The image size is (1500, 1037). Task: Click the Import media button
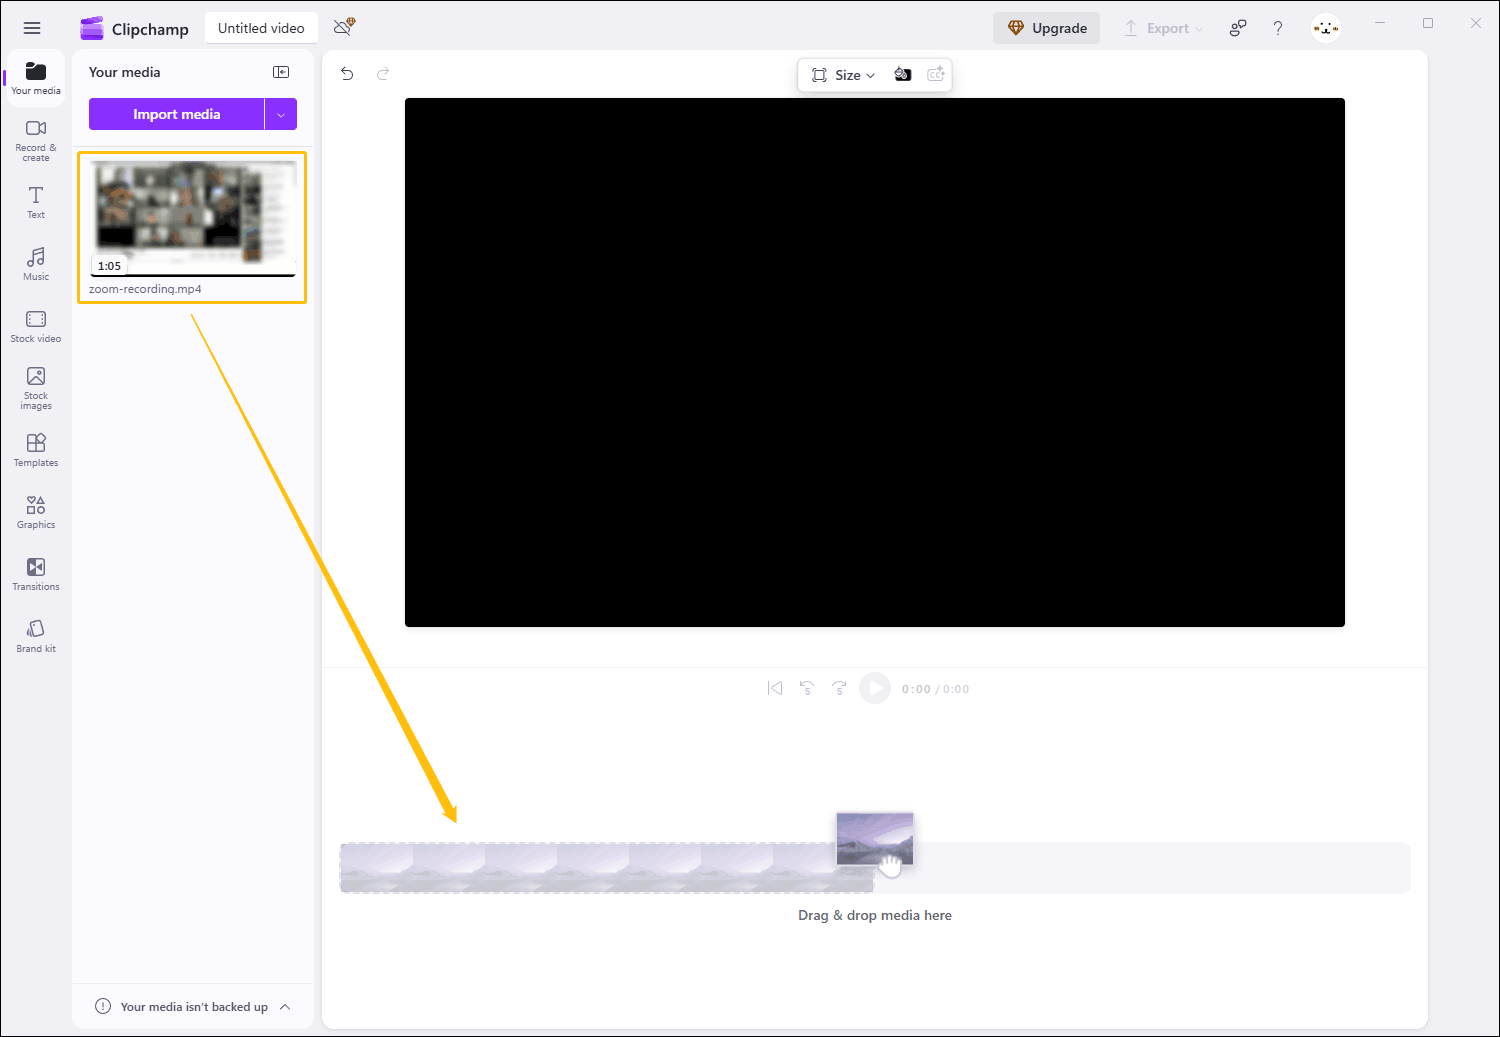(176, 114)
